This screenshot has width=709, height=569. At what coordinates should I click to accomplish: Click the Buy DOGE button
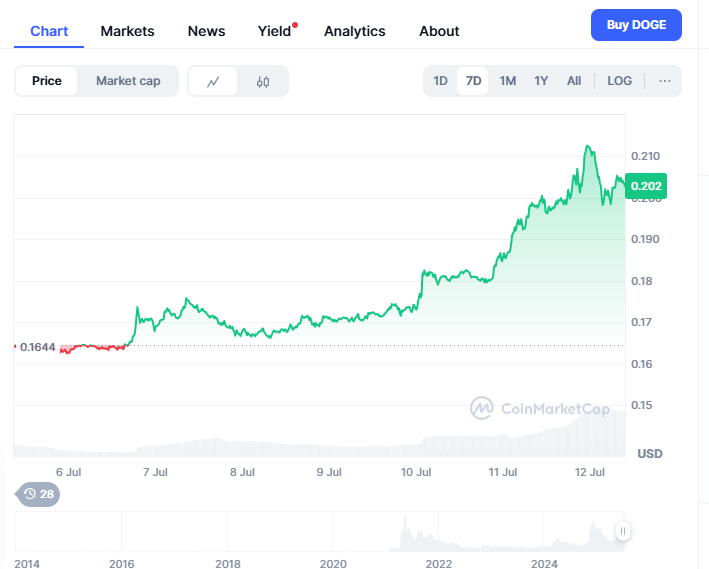636,25
